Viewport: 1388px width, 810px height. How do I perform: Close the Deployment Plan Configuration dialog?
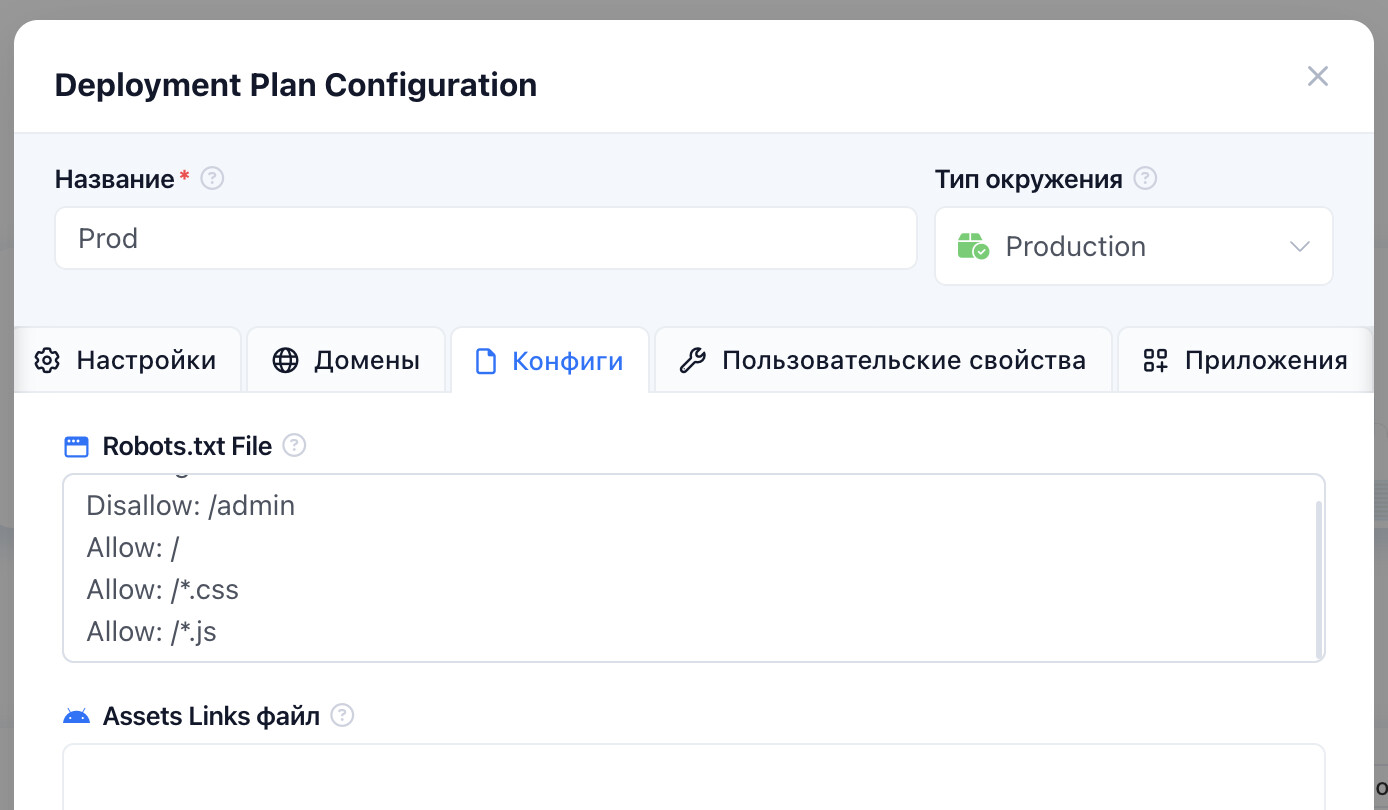[x=1318, y=76]
